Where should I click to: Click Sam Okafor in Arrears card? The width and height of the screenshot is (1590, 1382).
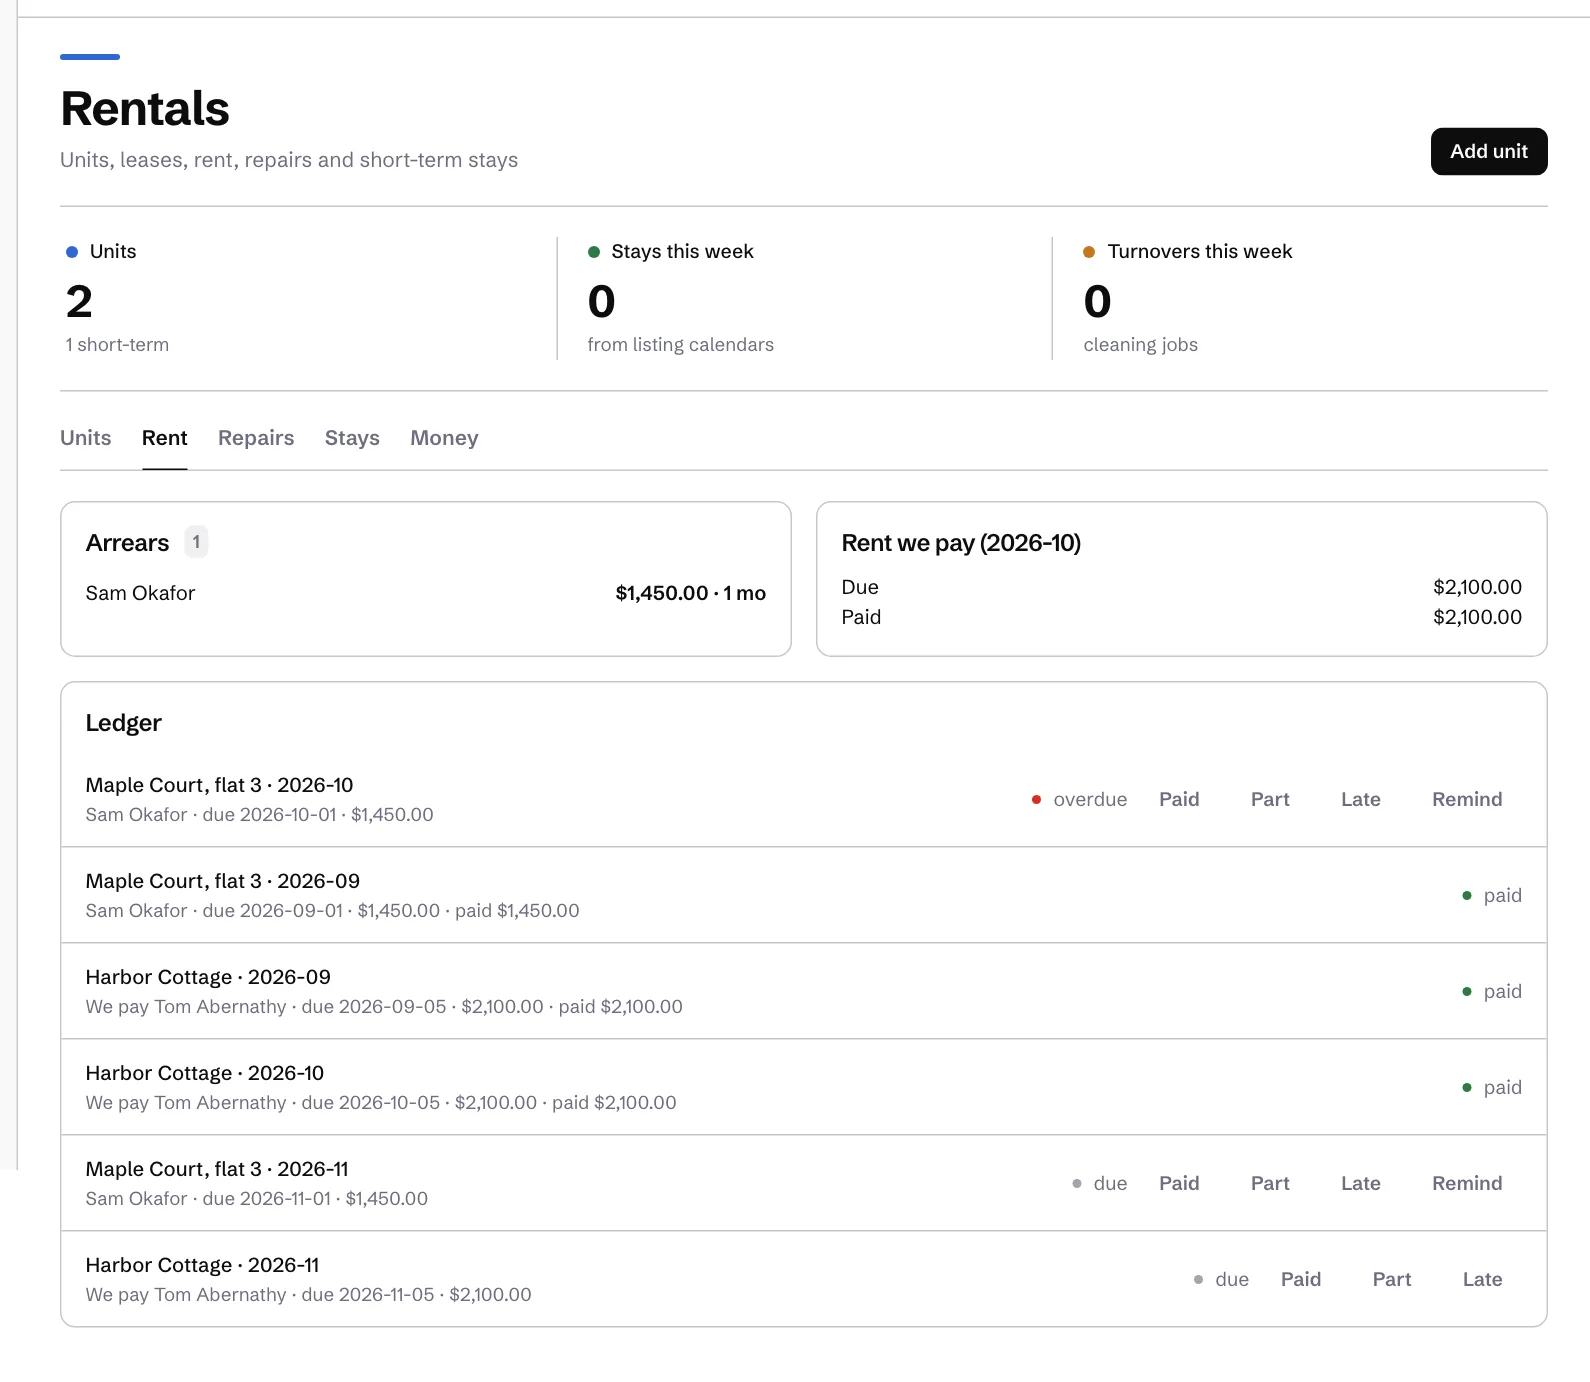(140, 593)
